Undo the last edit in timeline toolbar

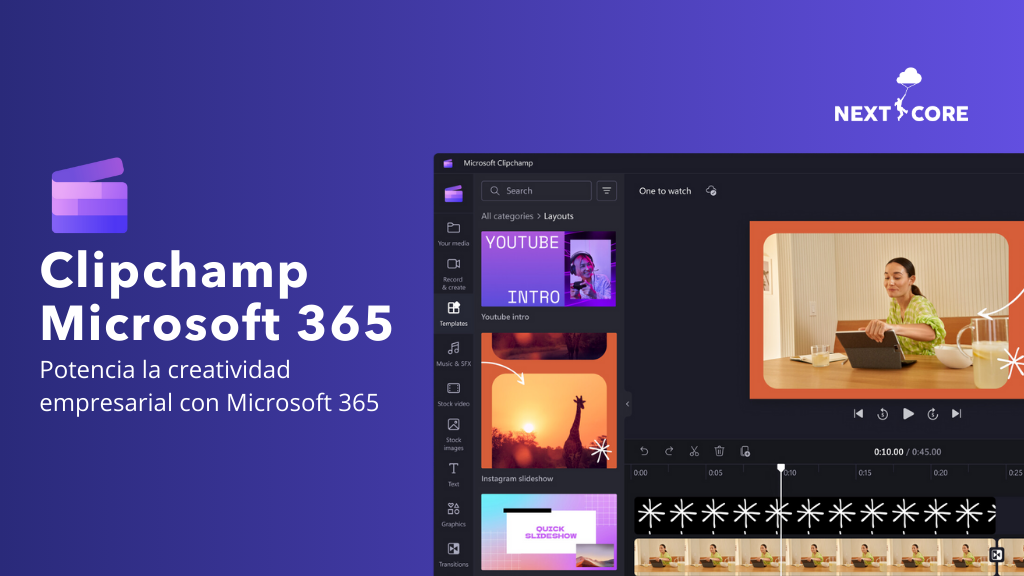pyautogui.click(x=644, y=451)
